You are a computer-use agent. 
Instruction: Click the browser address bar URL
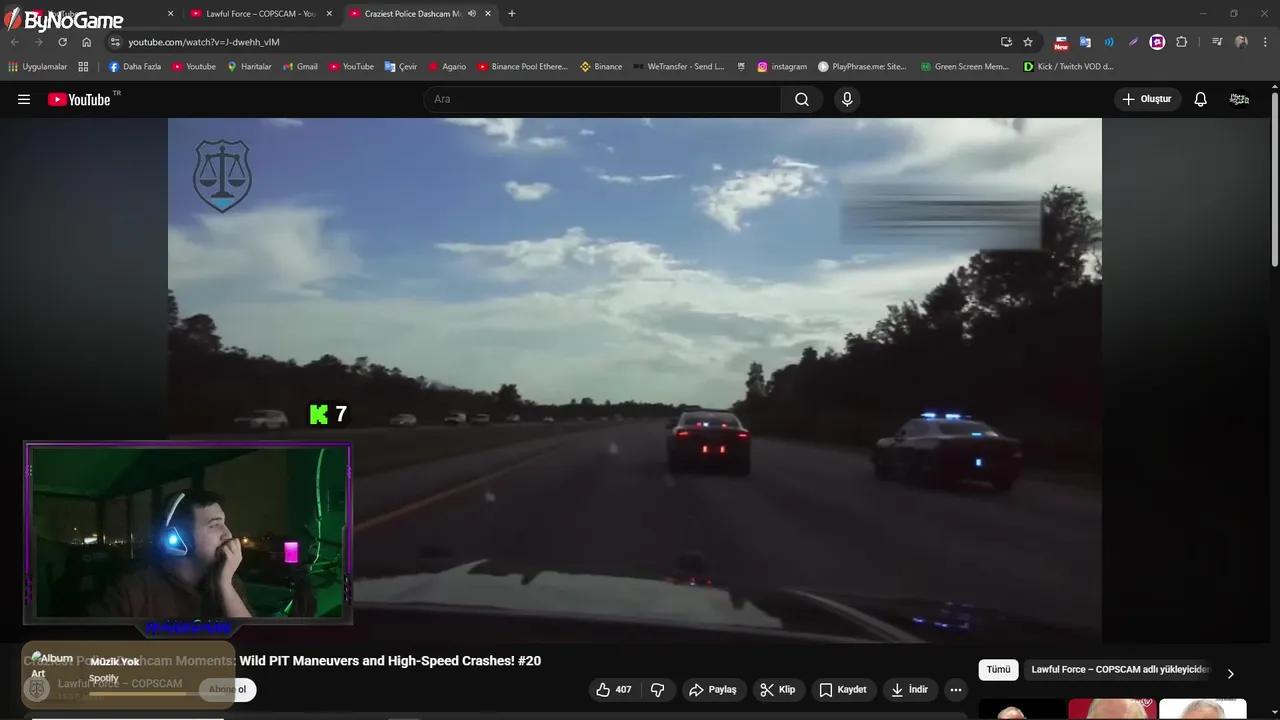[x=204, y=42]
